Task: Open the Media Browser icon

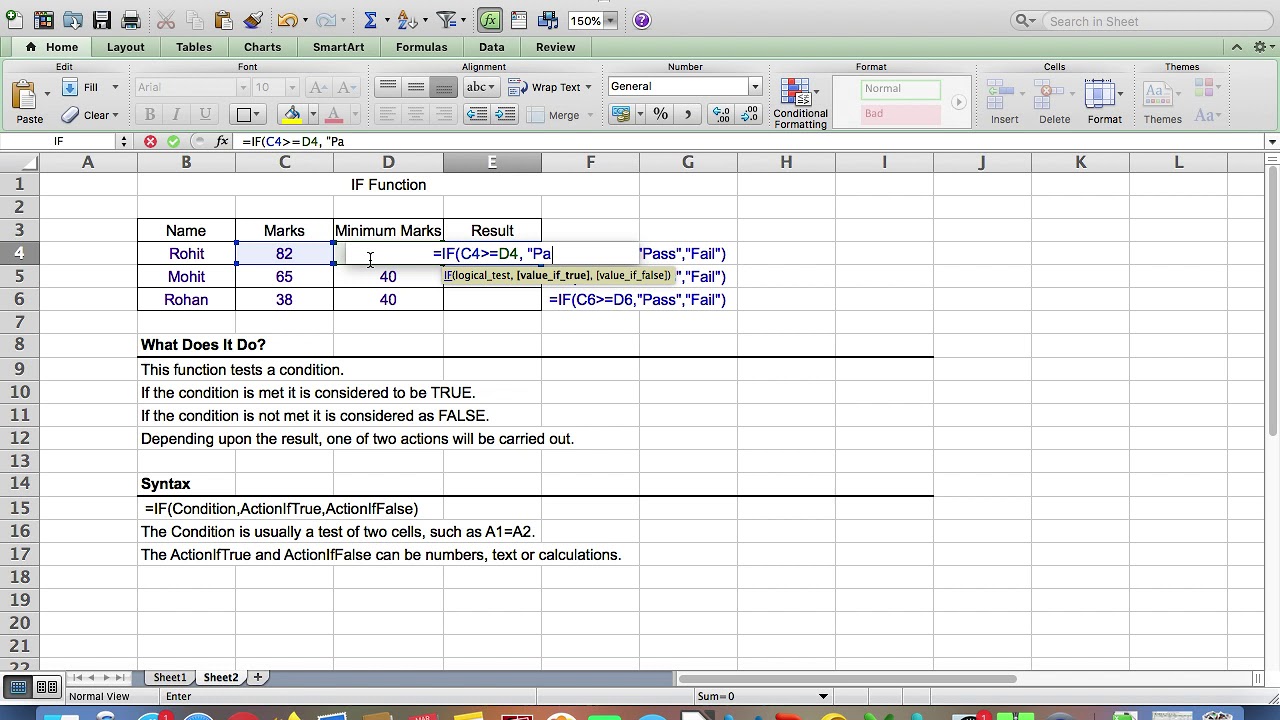Action: click(548, 20)
